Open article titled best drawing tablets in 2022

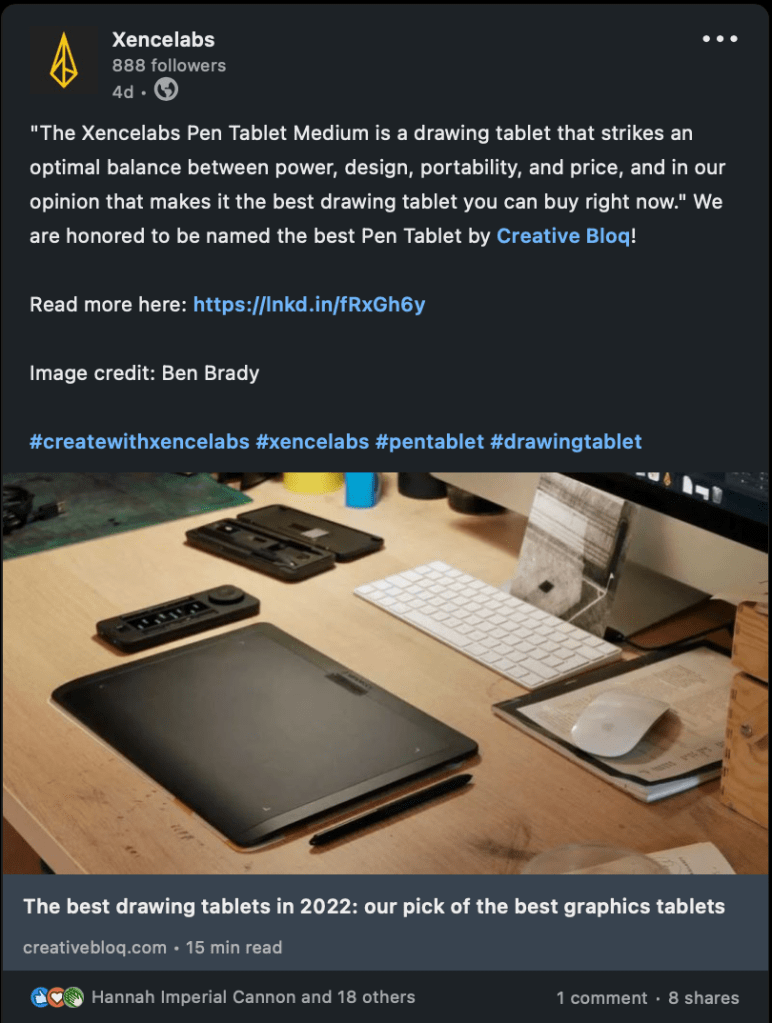(374, 906)
